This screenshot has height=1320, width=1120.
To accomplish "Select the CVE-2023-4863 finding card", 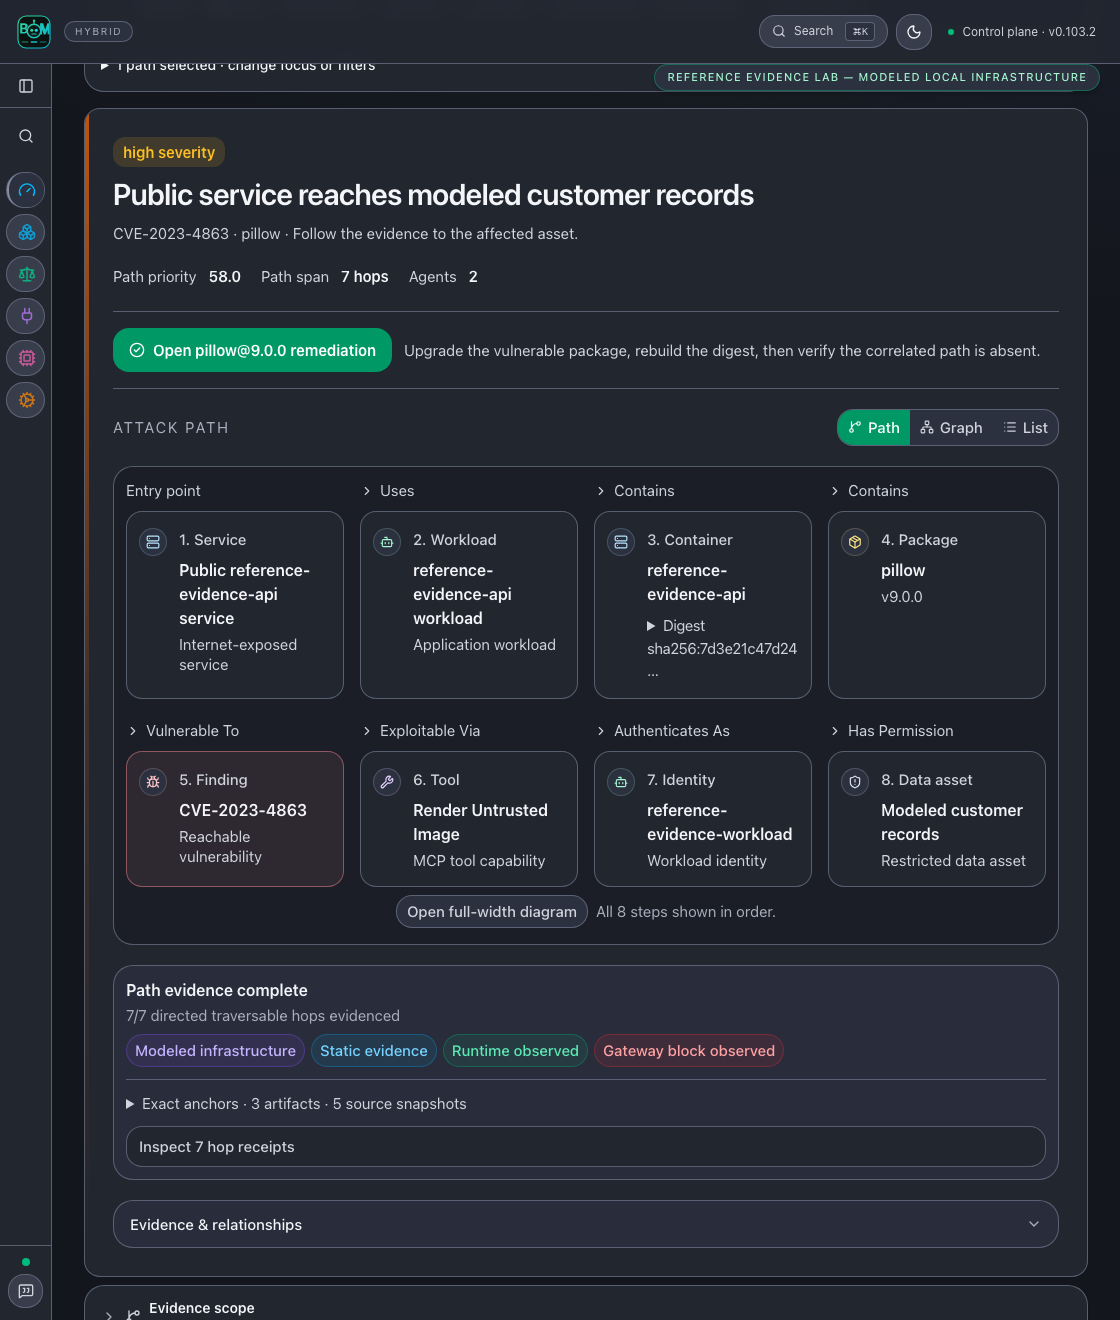I will pyautogui.click(x=235, y=819).
